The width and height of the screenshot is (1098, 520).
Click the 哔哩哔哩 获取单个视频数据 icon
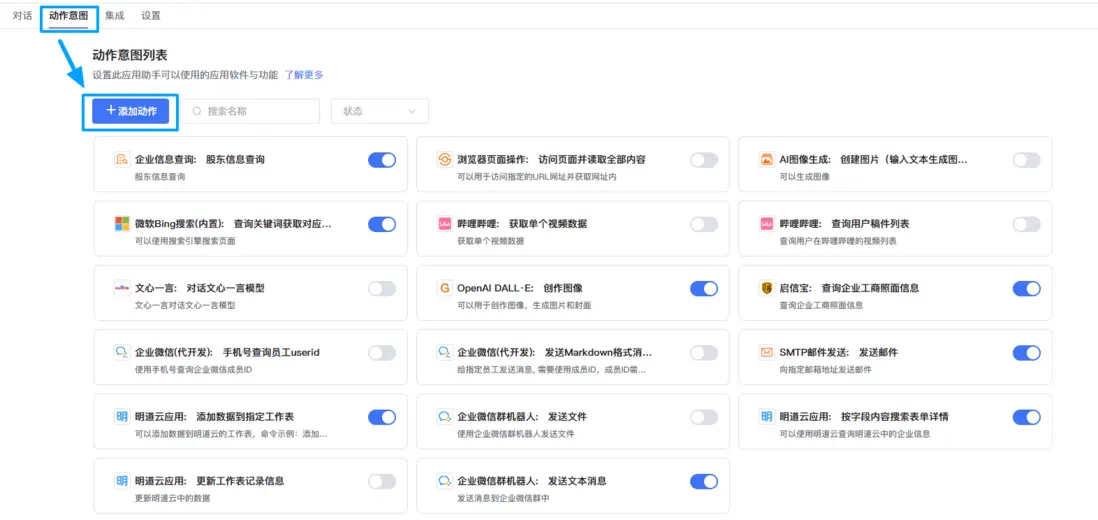coord(445,224)
